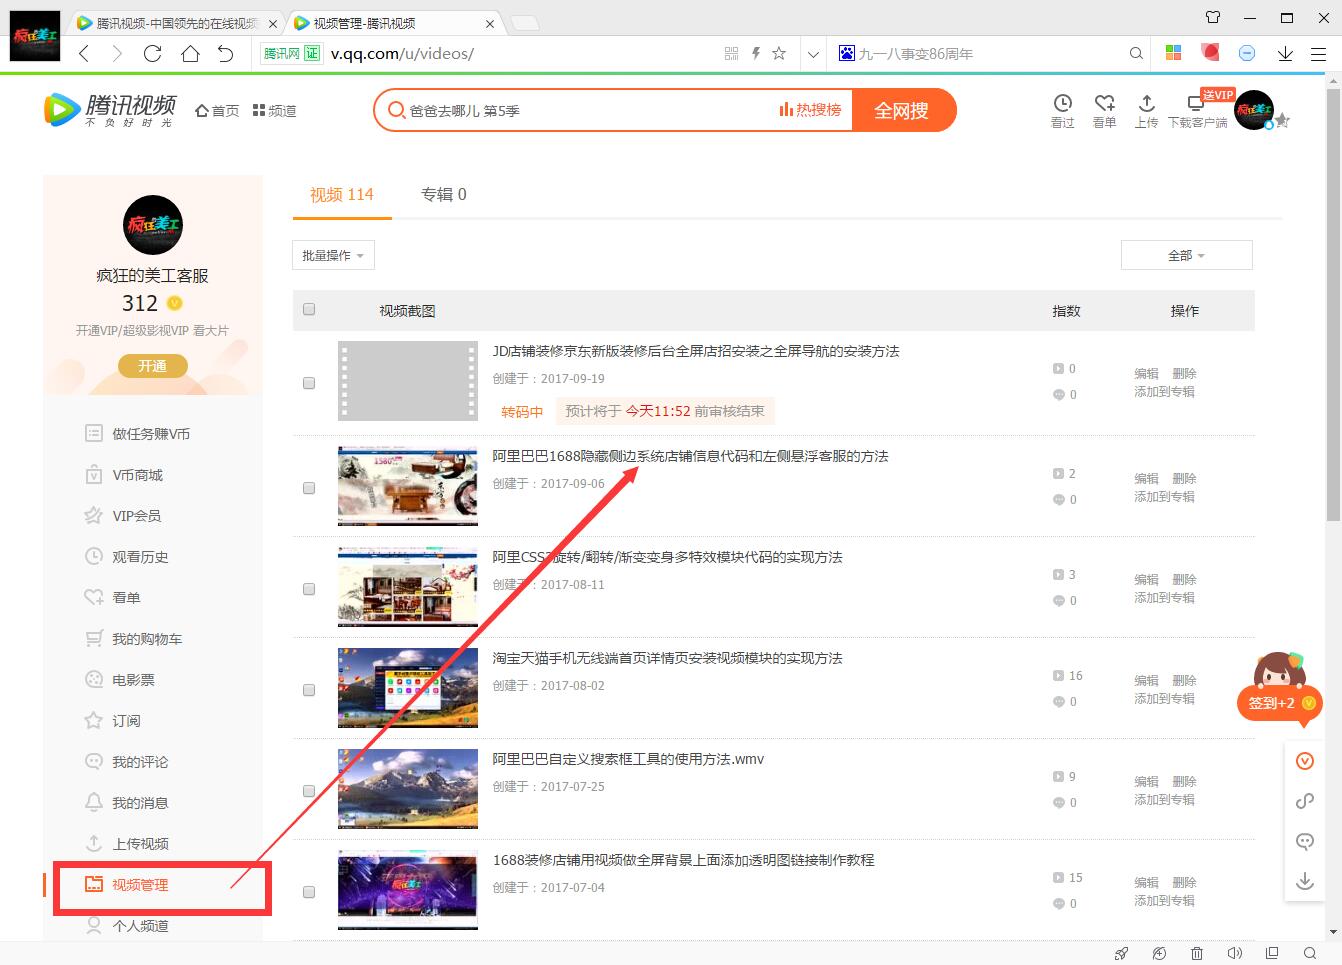Check the box for the JD店铺装修 video
The width and height of the screenshot is (1342, 965).
[309, 383]
